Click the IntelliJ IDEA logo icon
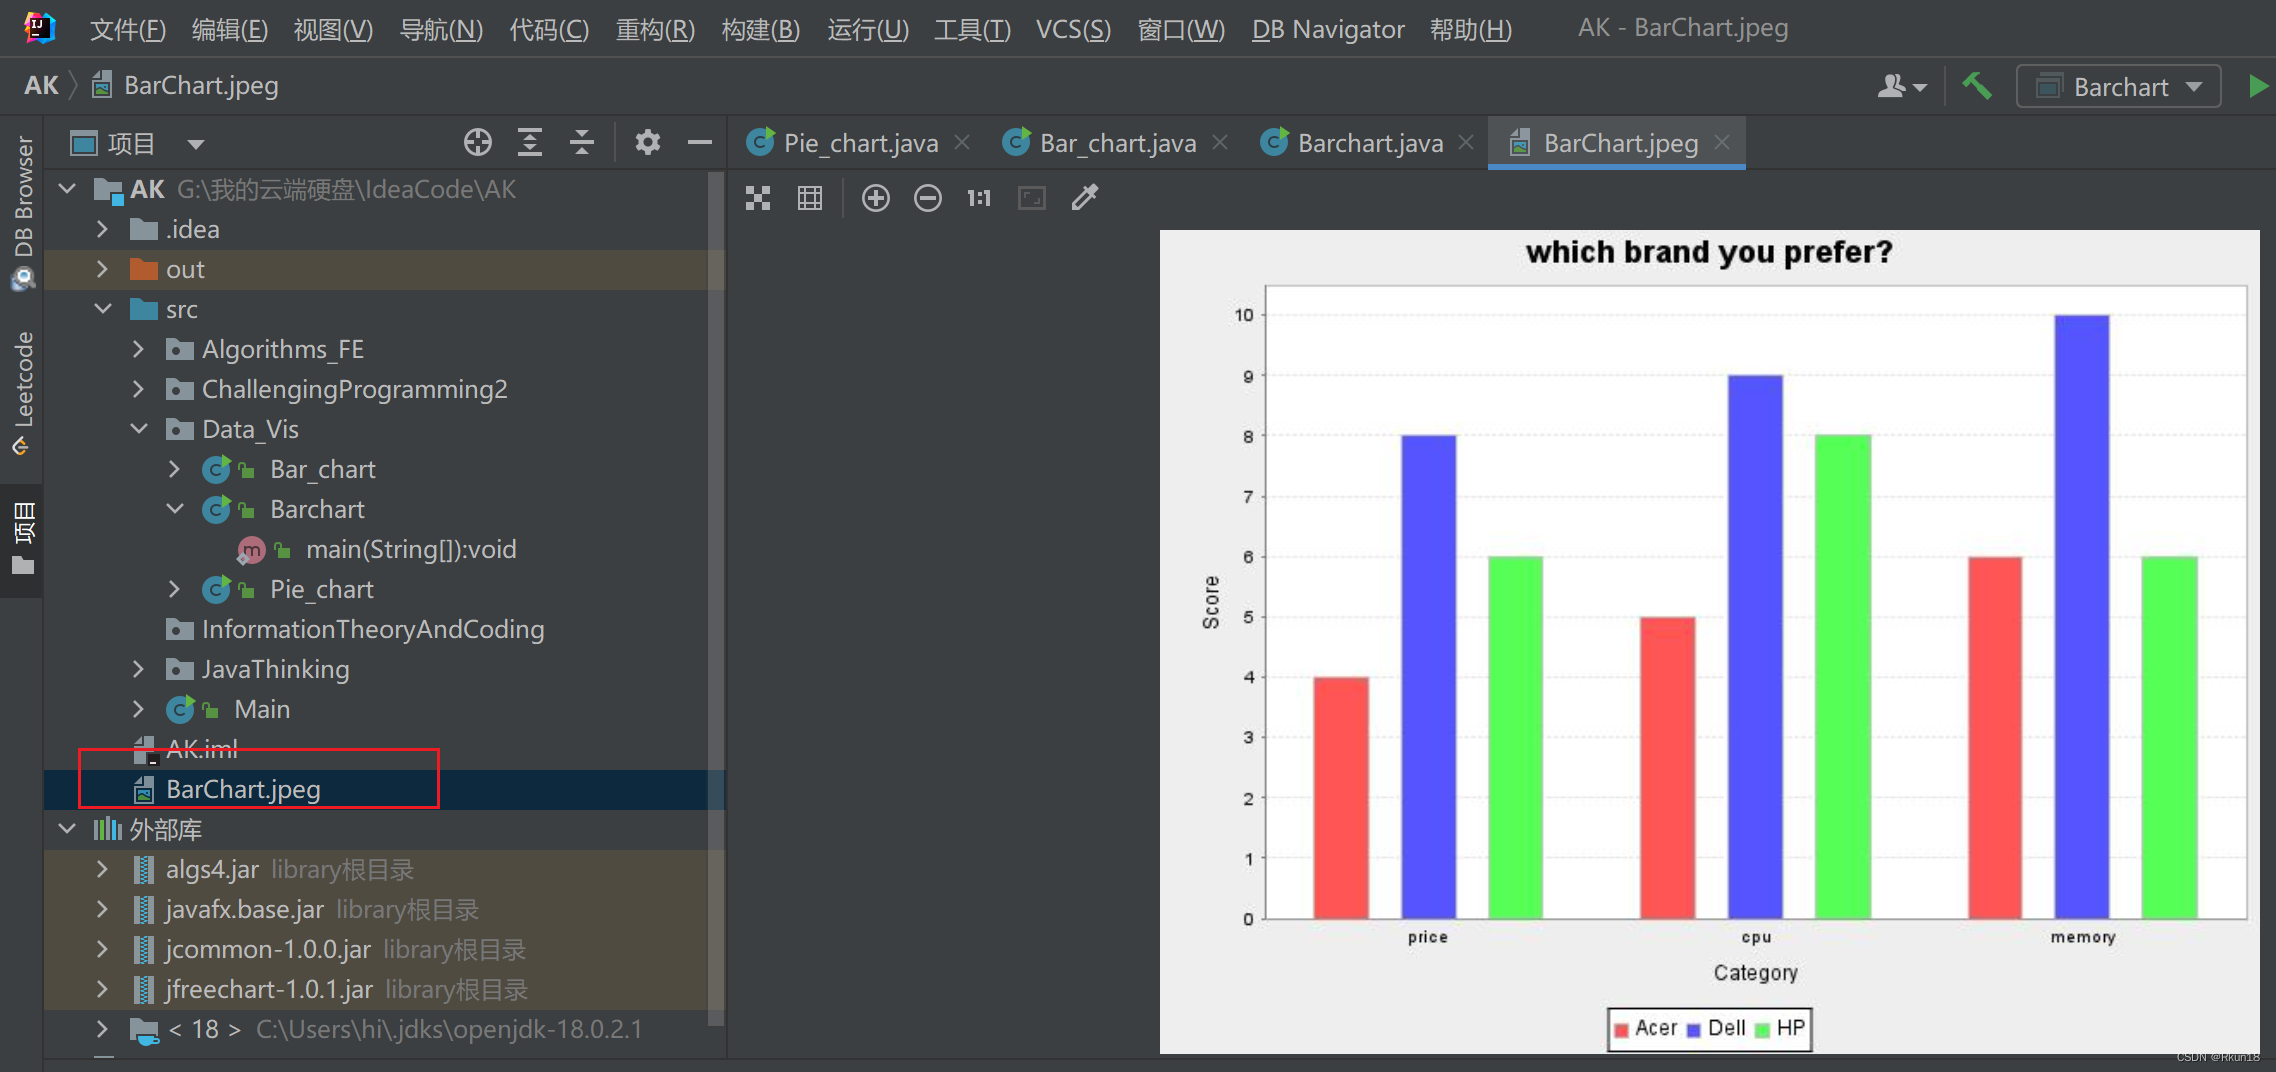2276x1072 pixels. pos(39,27)
